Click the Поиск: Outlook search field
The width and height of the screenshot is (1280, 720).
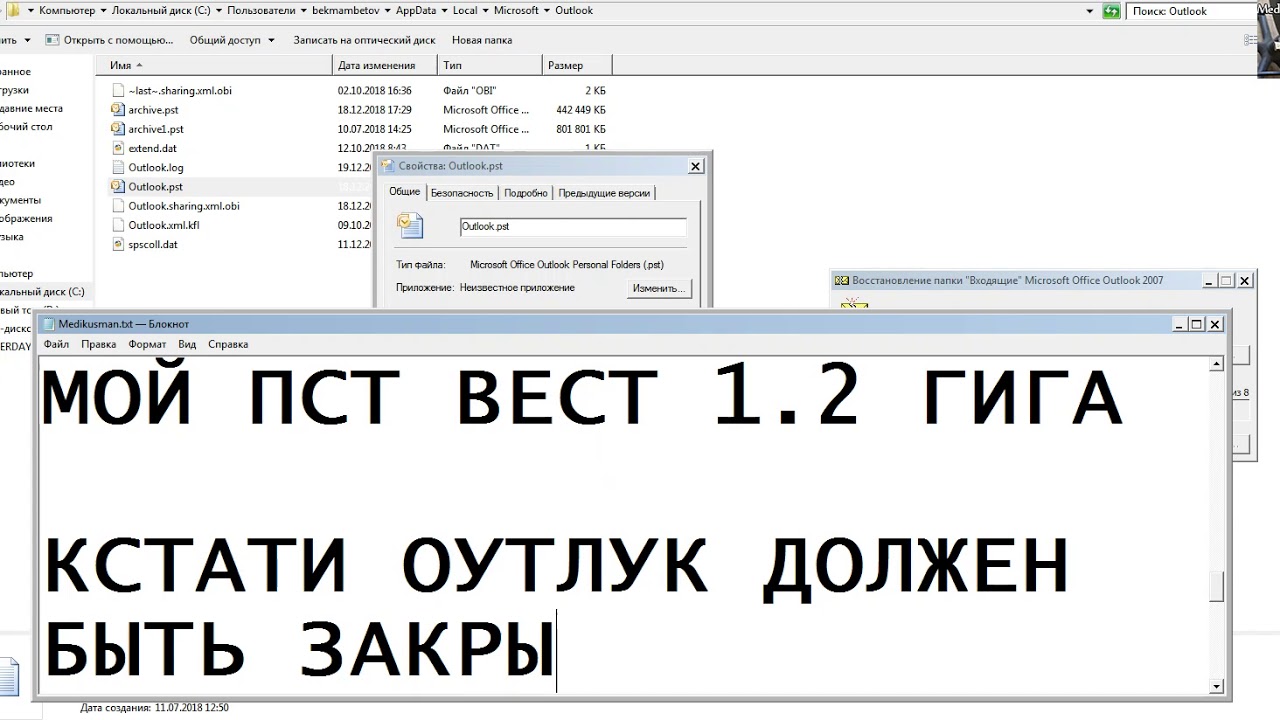(x=1191, y=11)
